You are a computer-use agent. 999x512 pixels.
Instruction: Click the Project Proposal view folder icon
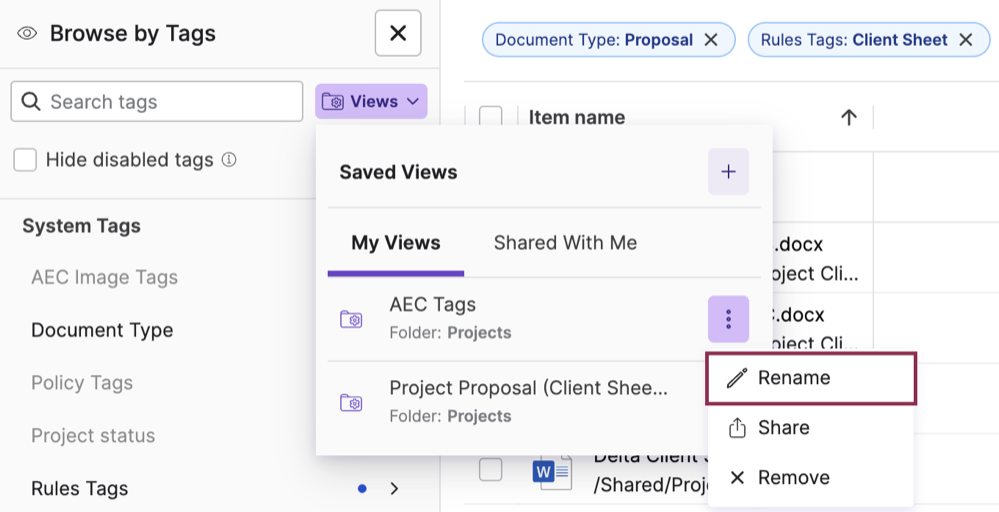click(x=351, y=402)
